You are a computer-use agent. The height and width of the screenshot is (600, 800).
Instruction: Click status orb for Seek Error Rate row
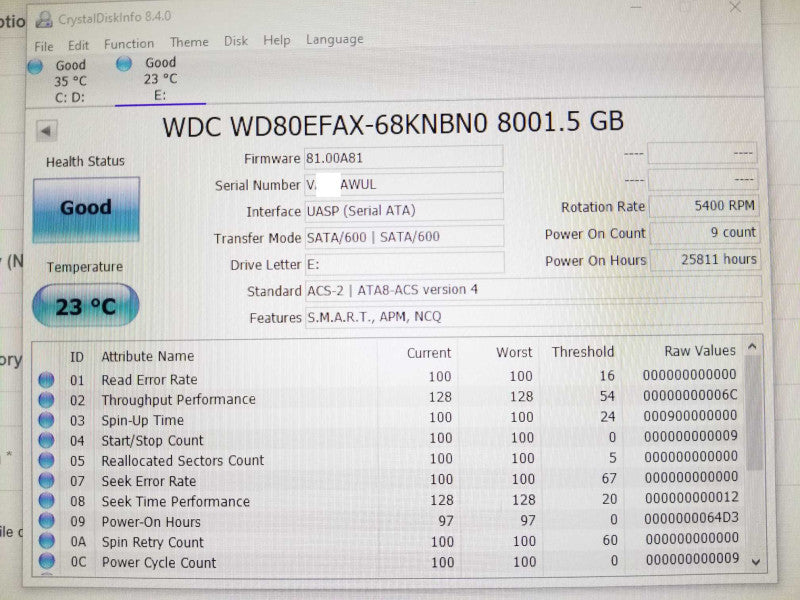pos(46,481)
